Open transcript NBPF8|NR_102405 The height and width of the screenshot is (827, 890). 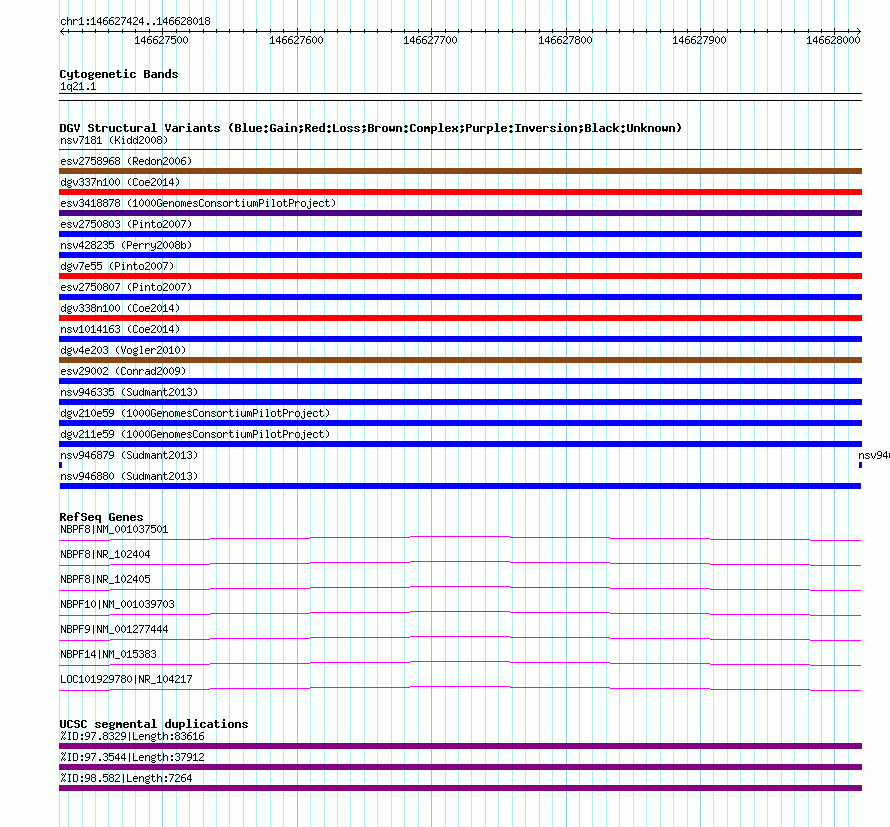(105, 580)
